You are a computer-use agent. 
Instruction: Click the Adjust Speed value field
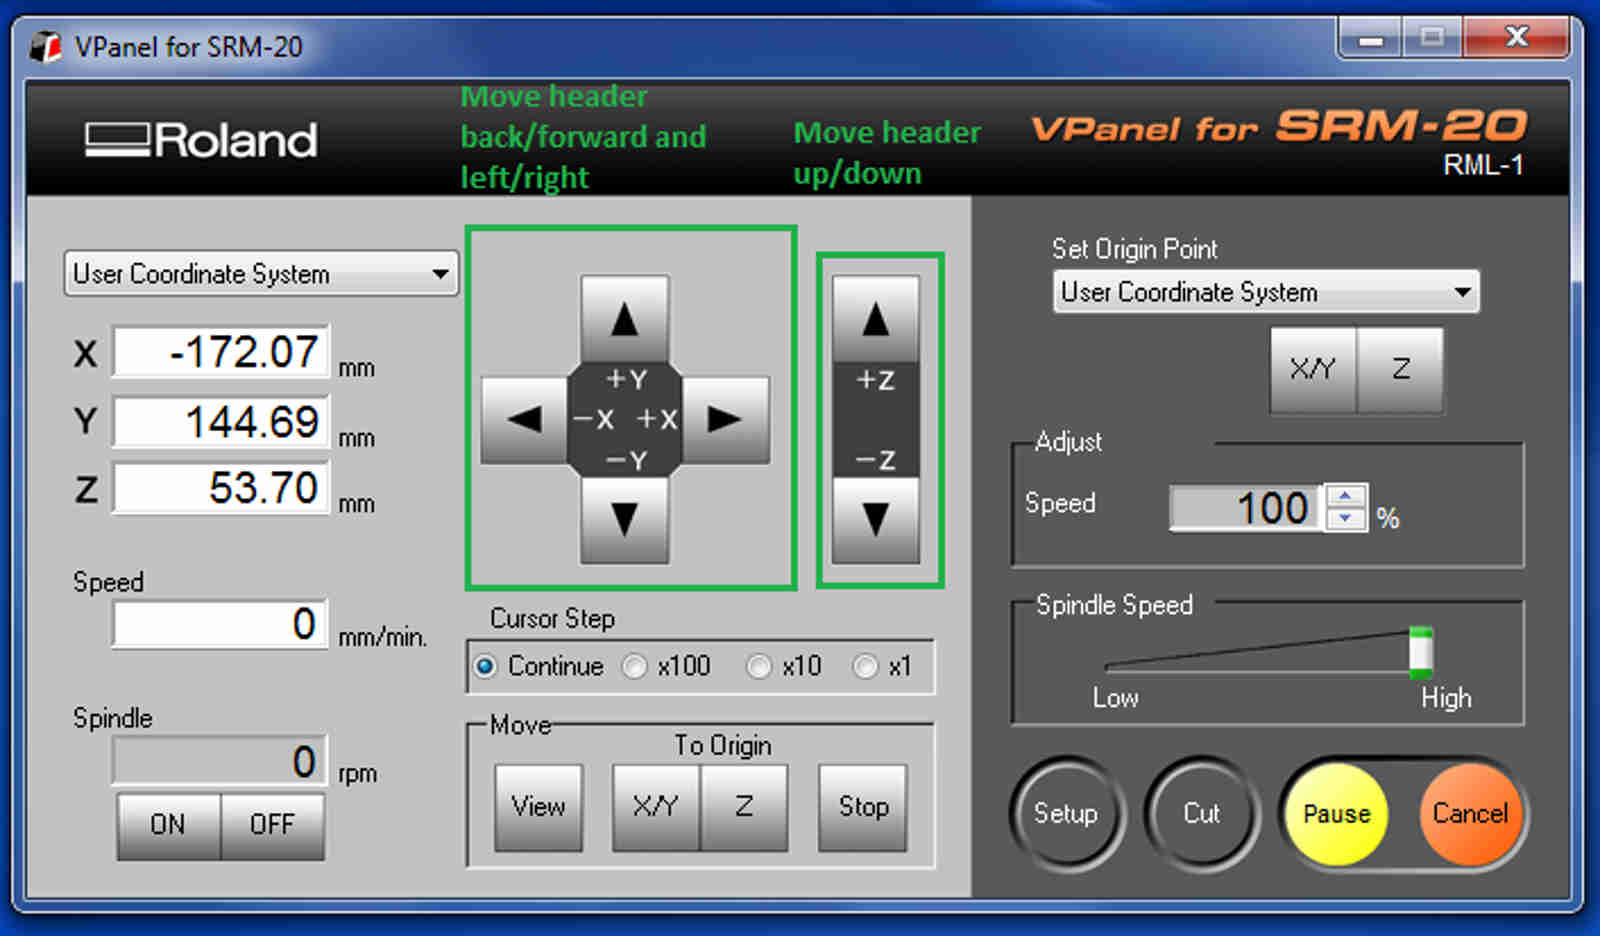click(1245, 508)
